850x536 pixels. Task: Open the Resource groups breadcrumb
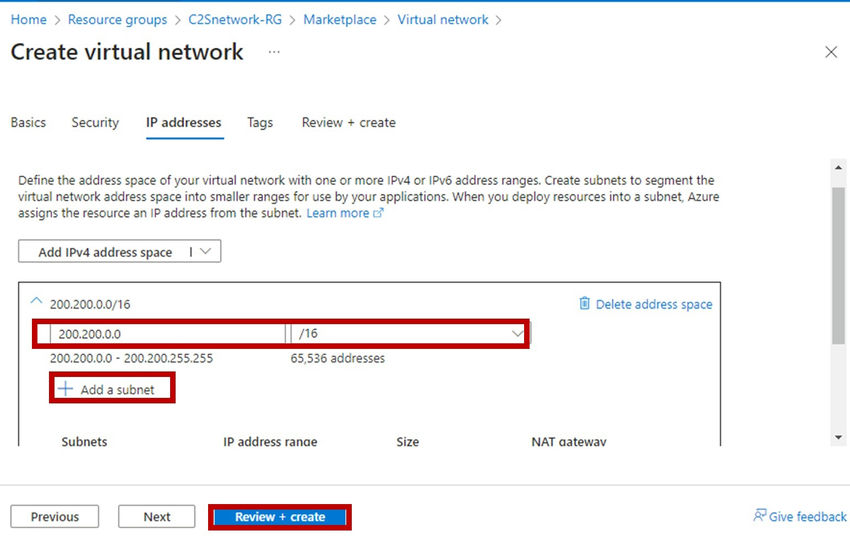[118, 20]
